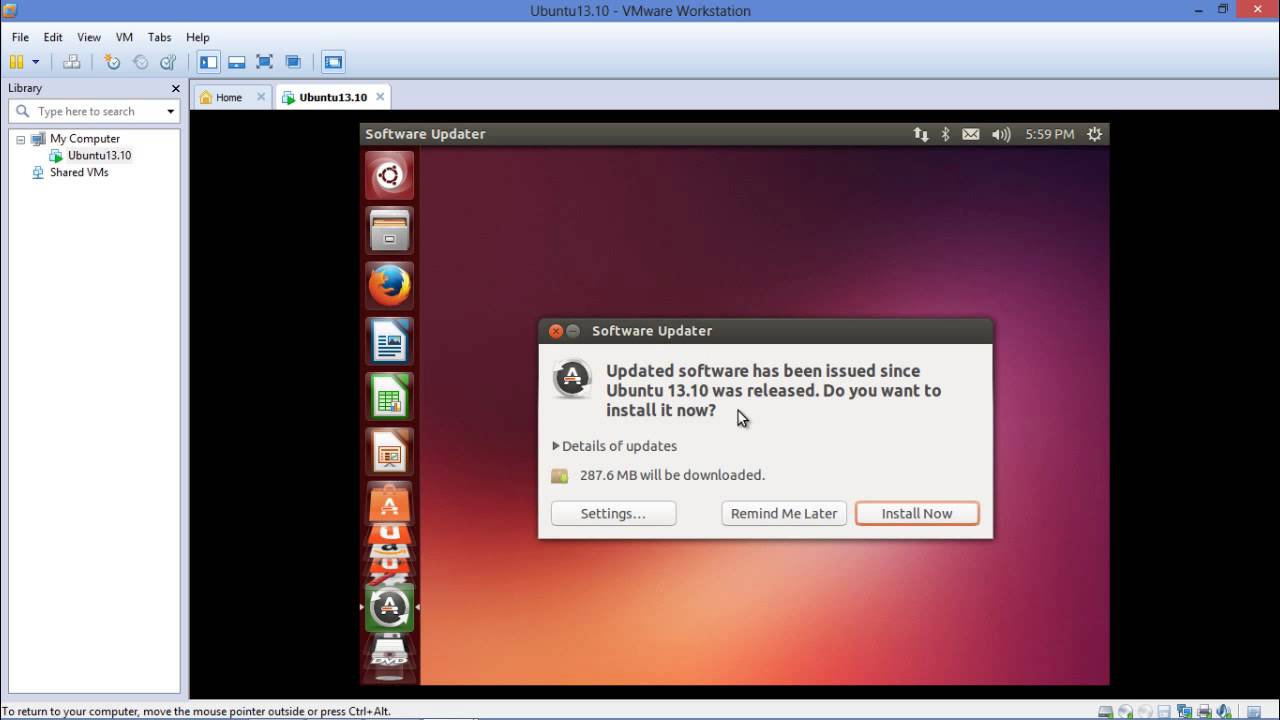Open the sound volume indicator

1001,134
